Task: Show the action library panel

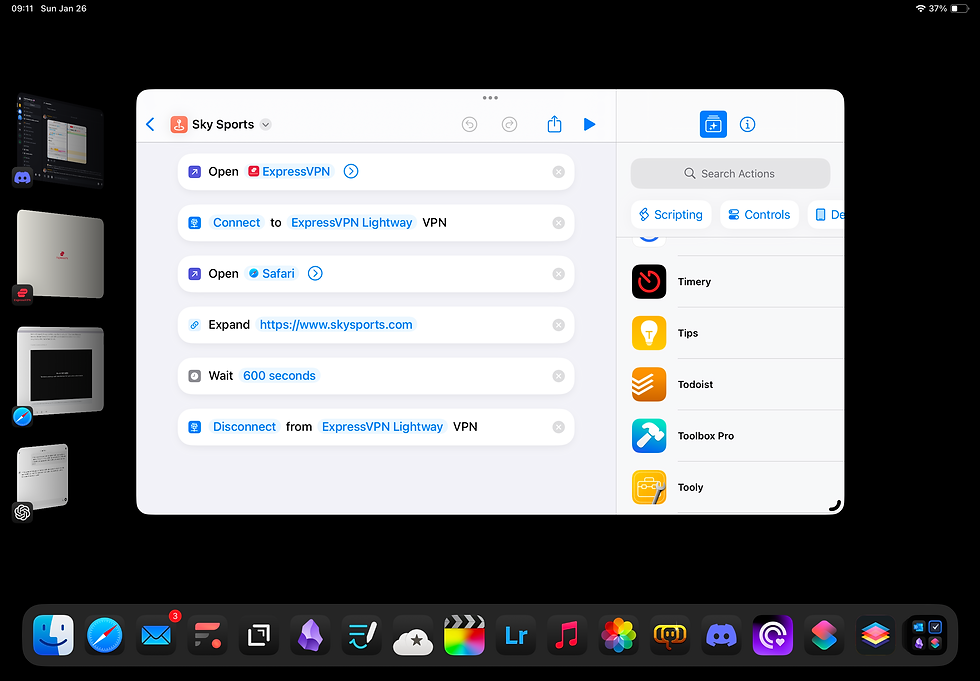Action: click(713, 124)
